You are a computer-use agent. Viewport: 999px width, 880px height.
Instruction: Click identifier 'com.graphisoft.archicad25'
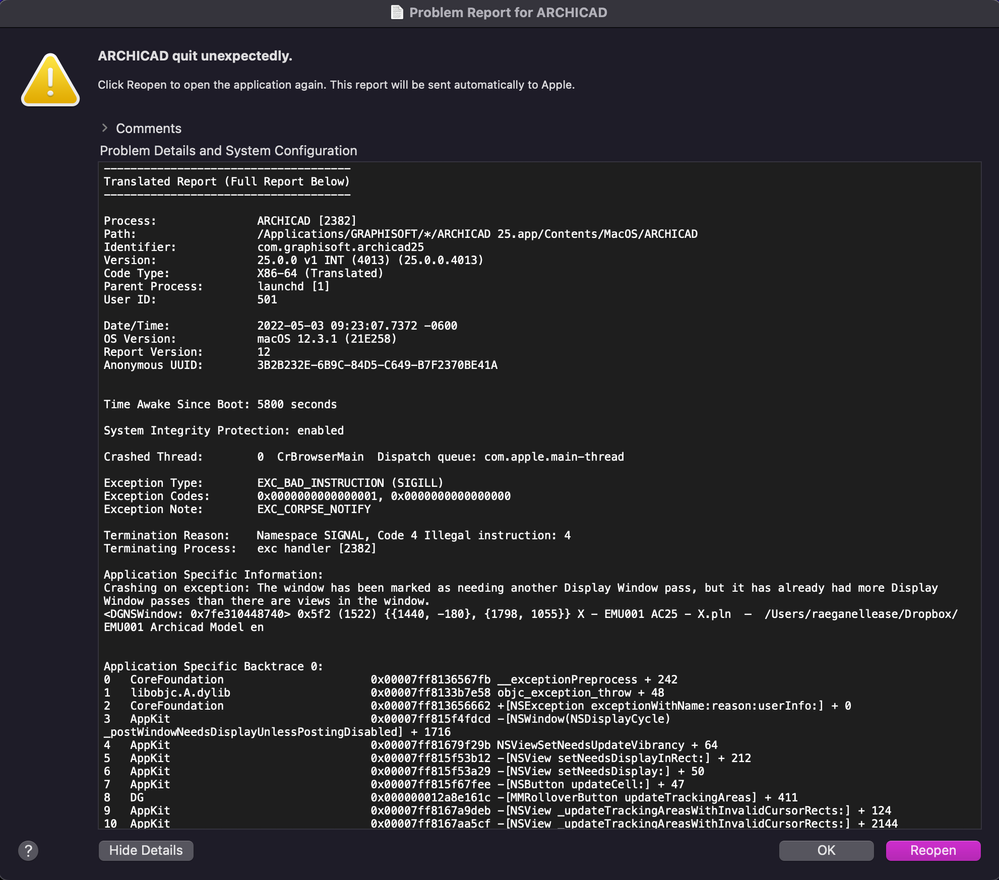[x=340, y=247]
